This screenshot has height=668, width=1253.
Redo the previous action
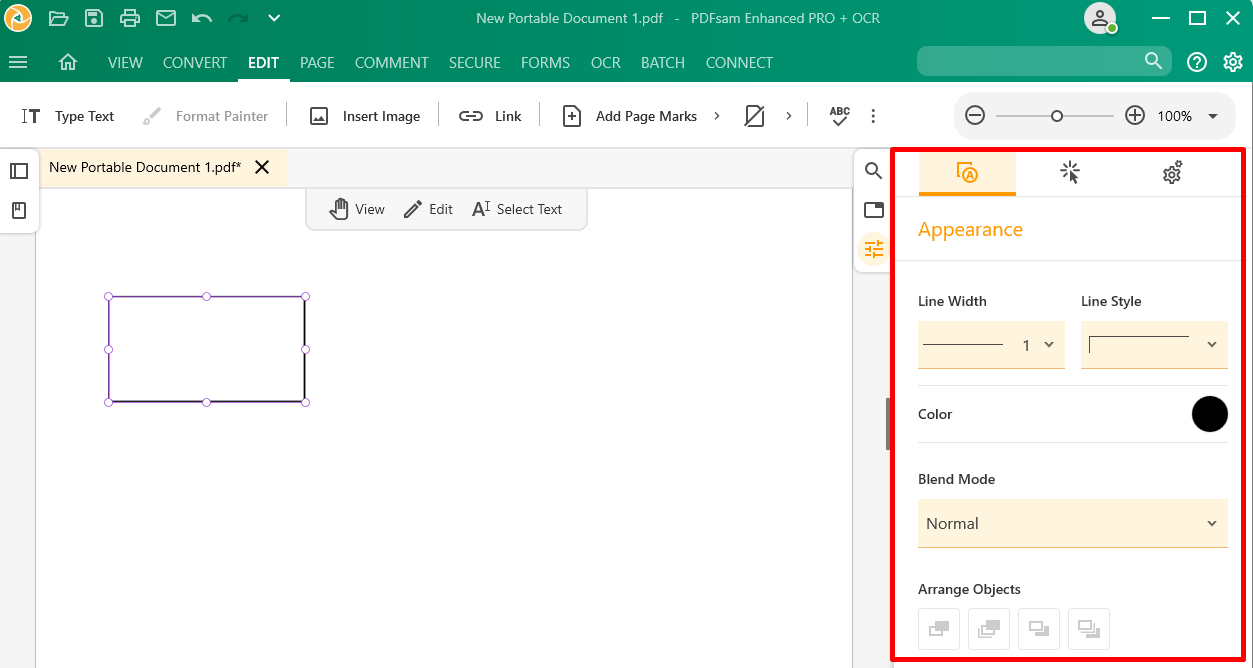point(238,18)
